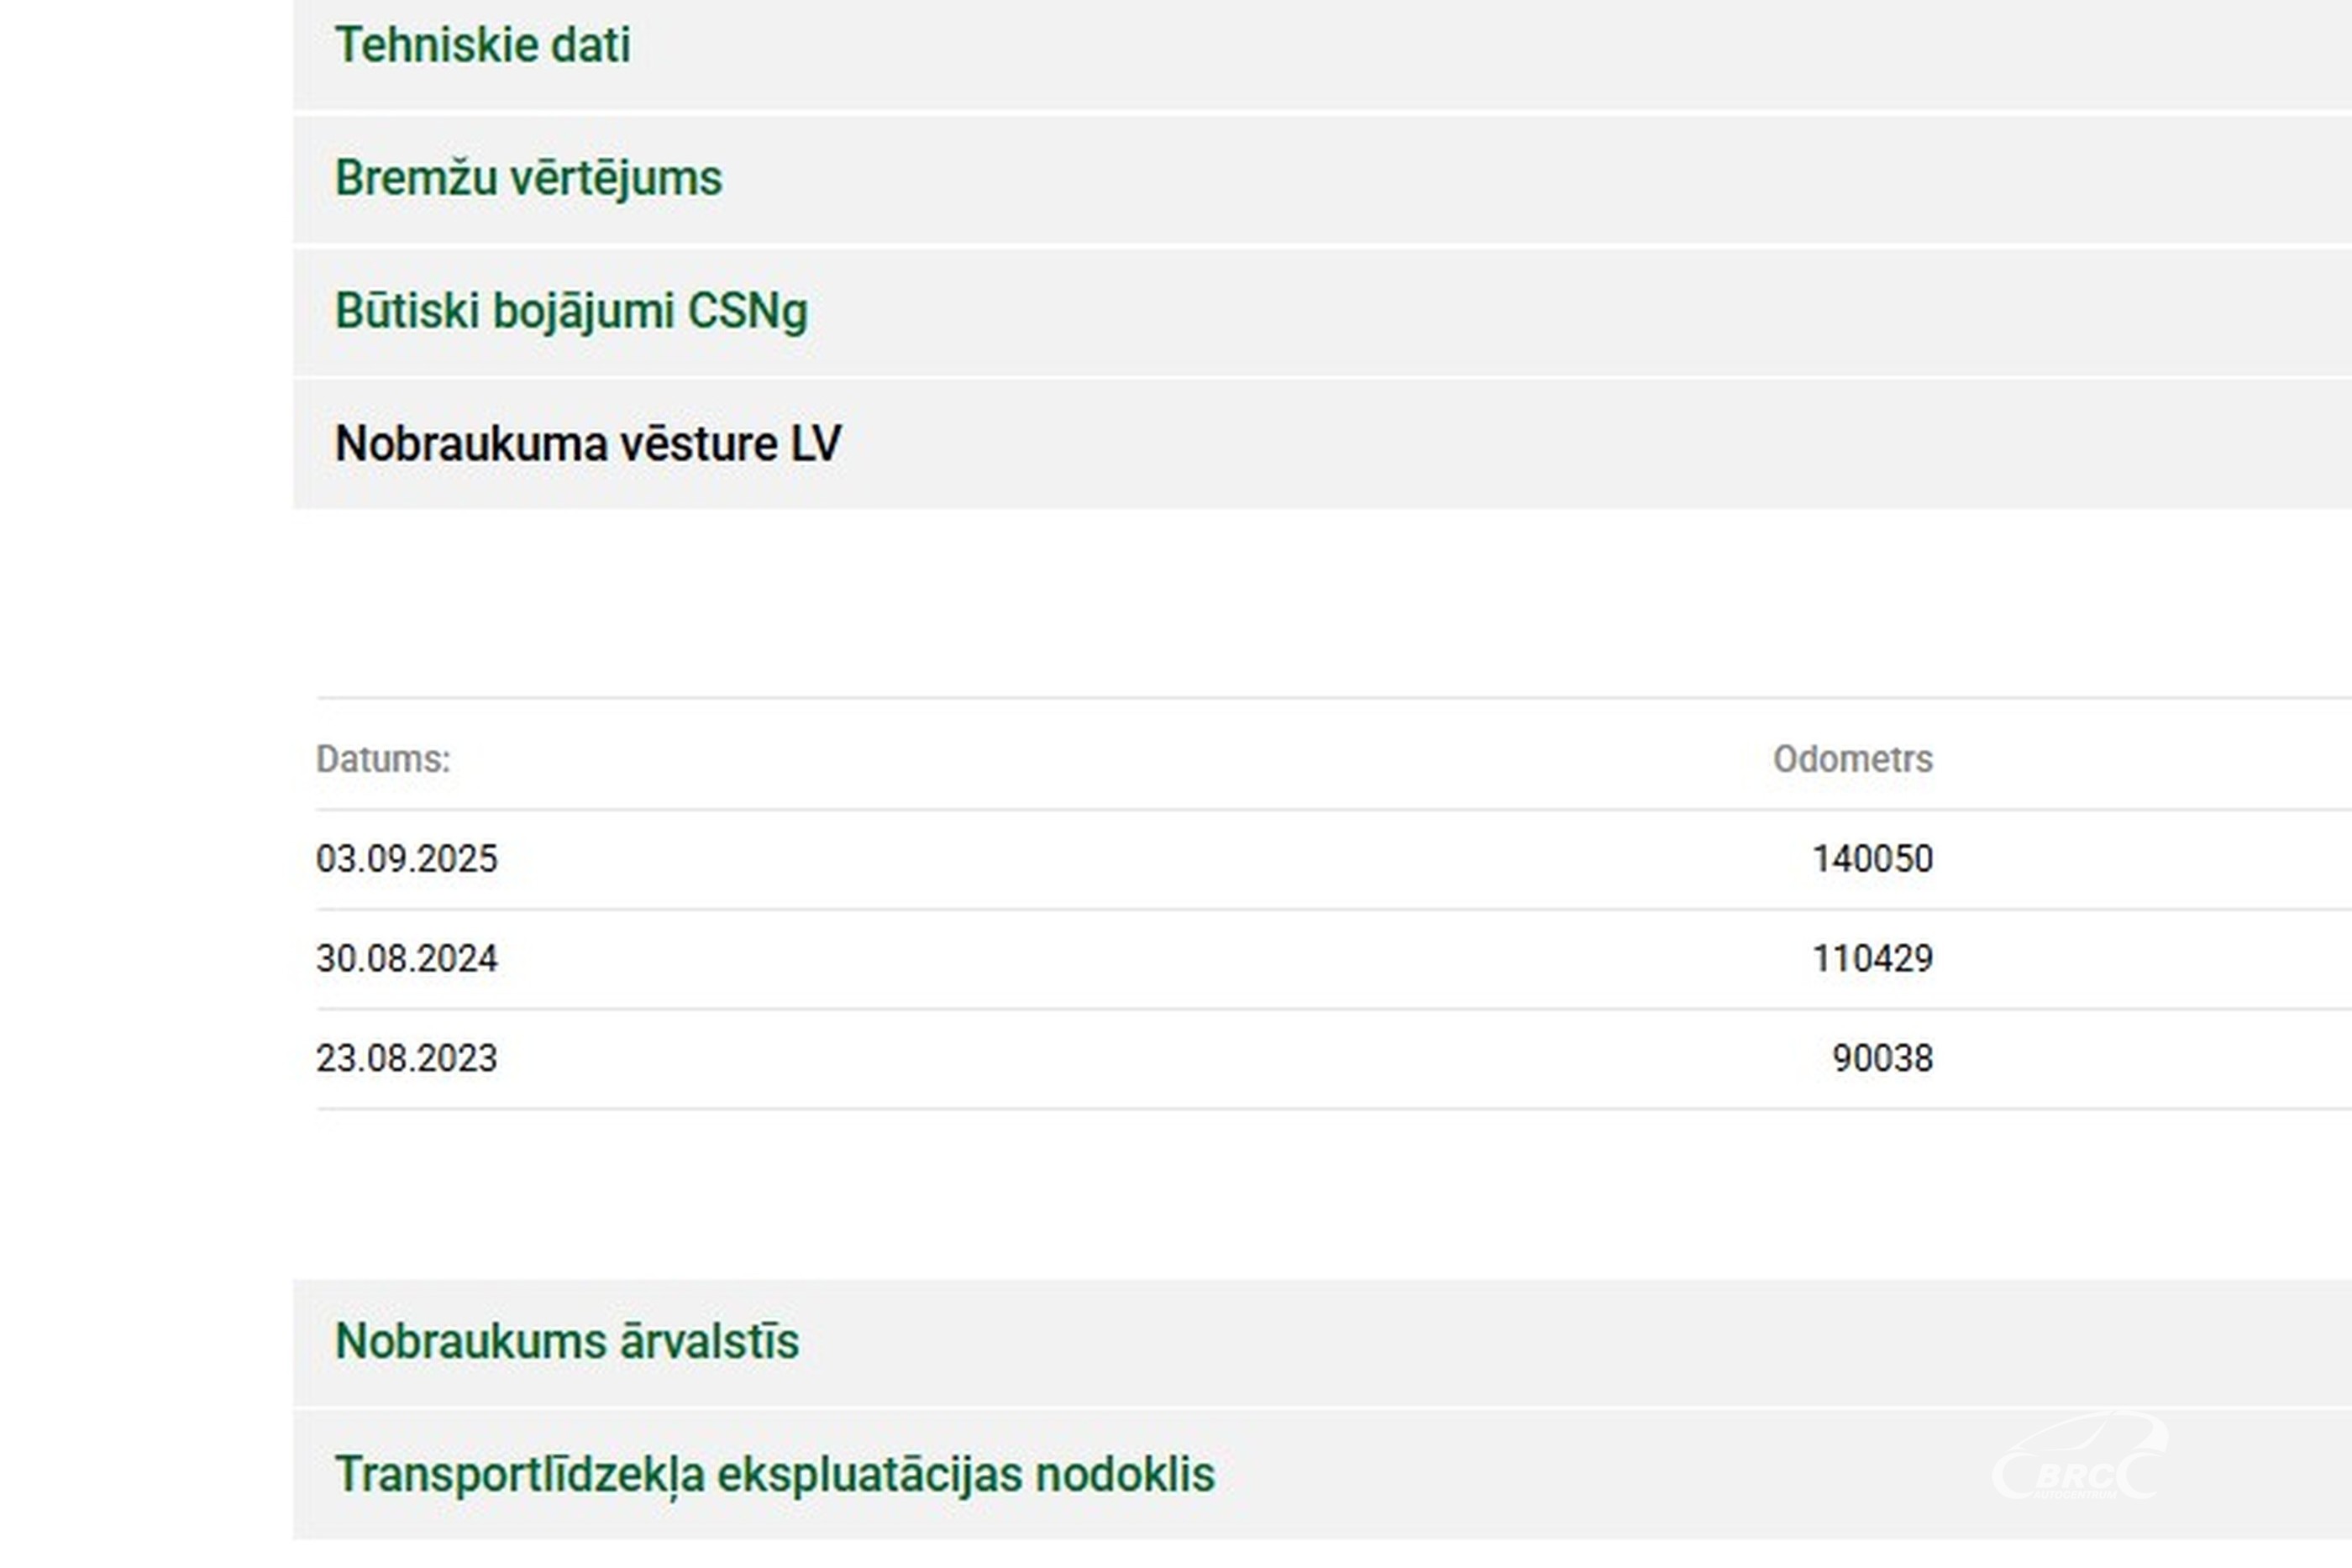The height and width of the screenshot is (1568, 2352).
Task: Open the Bremžu vērtējums accordion
Action: (x=528, y=179)
